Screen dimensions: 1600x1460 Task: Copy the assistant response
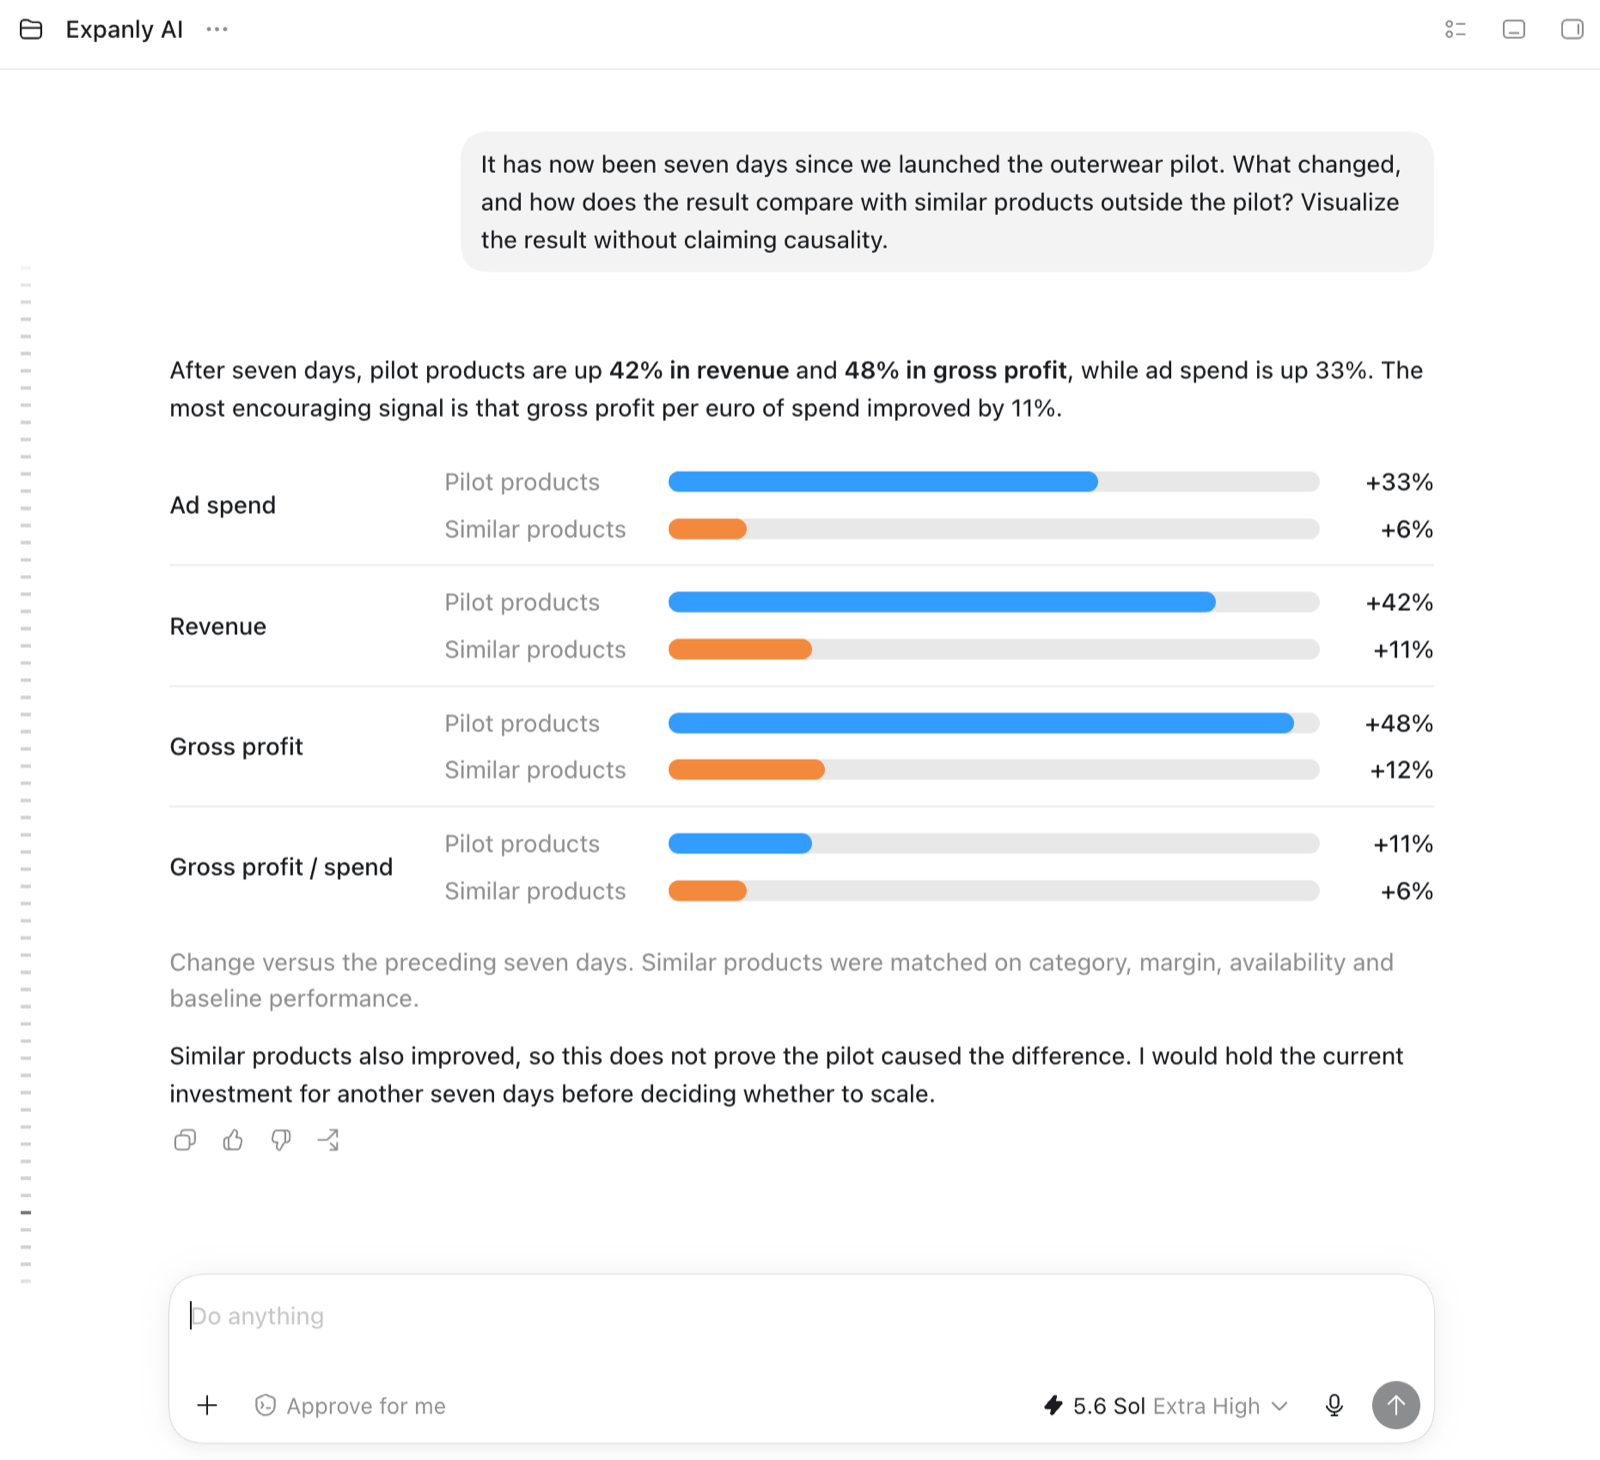tap(185, 1140)
